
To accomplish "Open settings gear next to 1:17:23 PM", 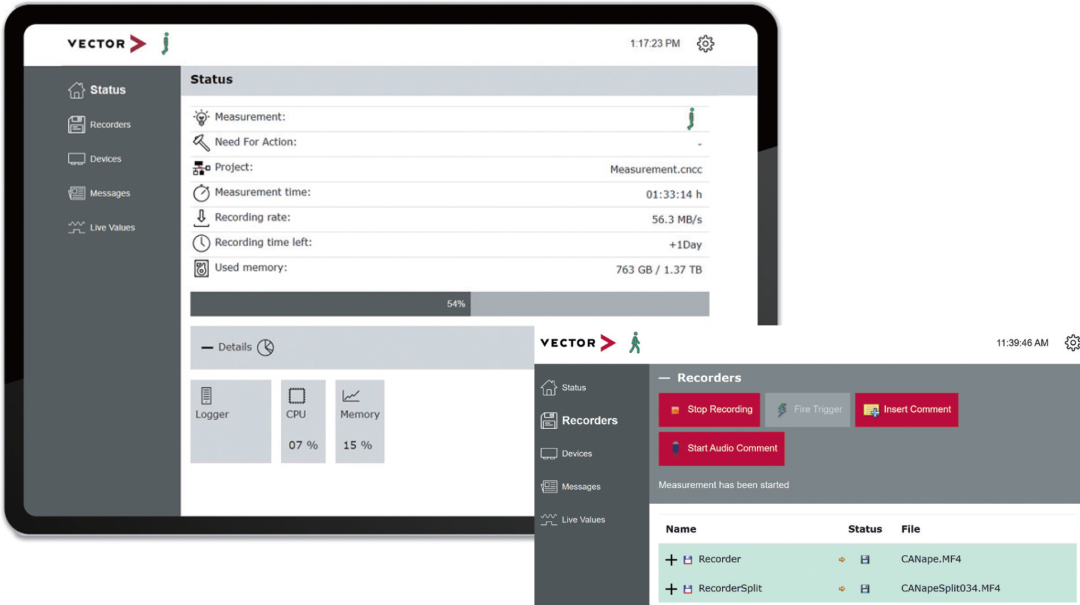I will (705, 44).
